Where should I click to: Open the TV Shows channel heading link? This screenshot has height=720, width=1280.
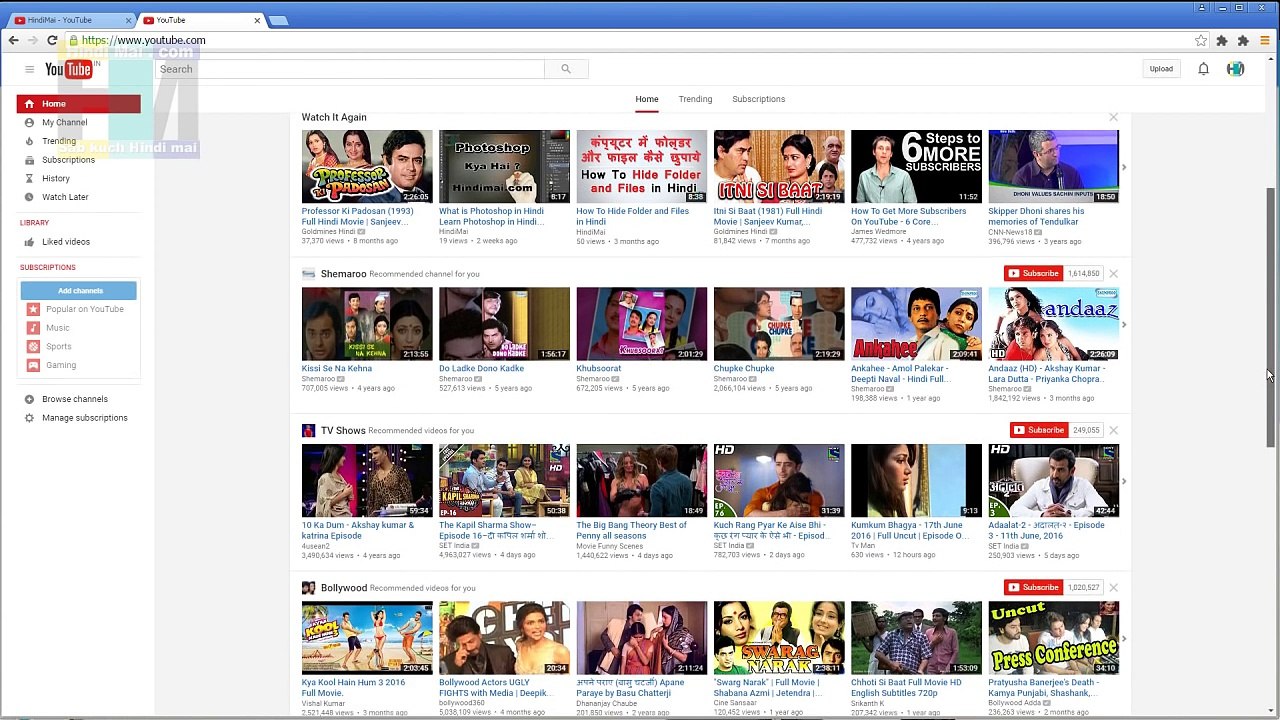(343, 430)
